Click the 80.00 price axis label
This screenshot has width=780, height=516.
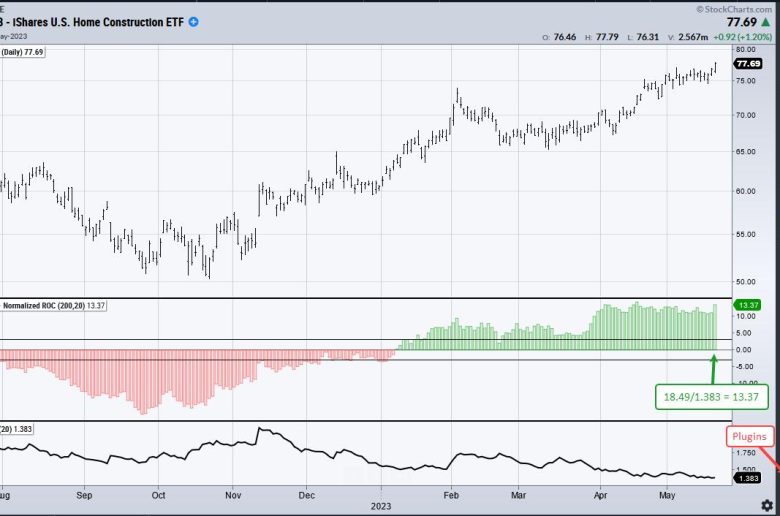click(x=746, y=49)
